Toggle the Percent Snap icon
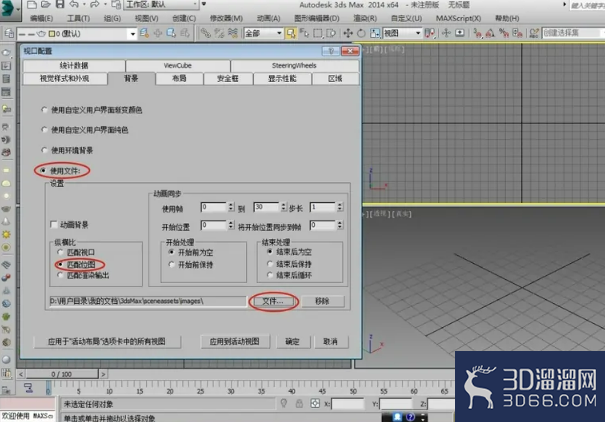605x422 pixels. click(504, 34)
